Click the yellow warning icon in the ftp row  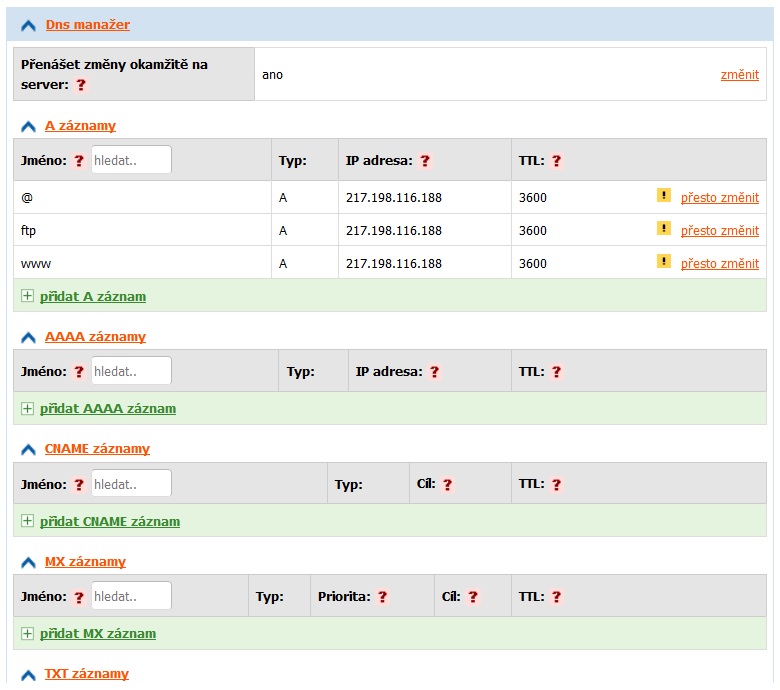click(x=663, y=229)
